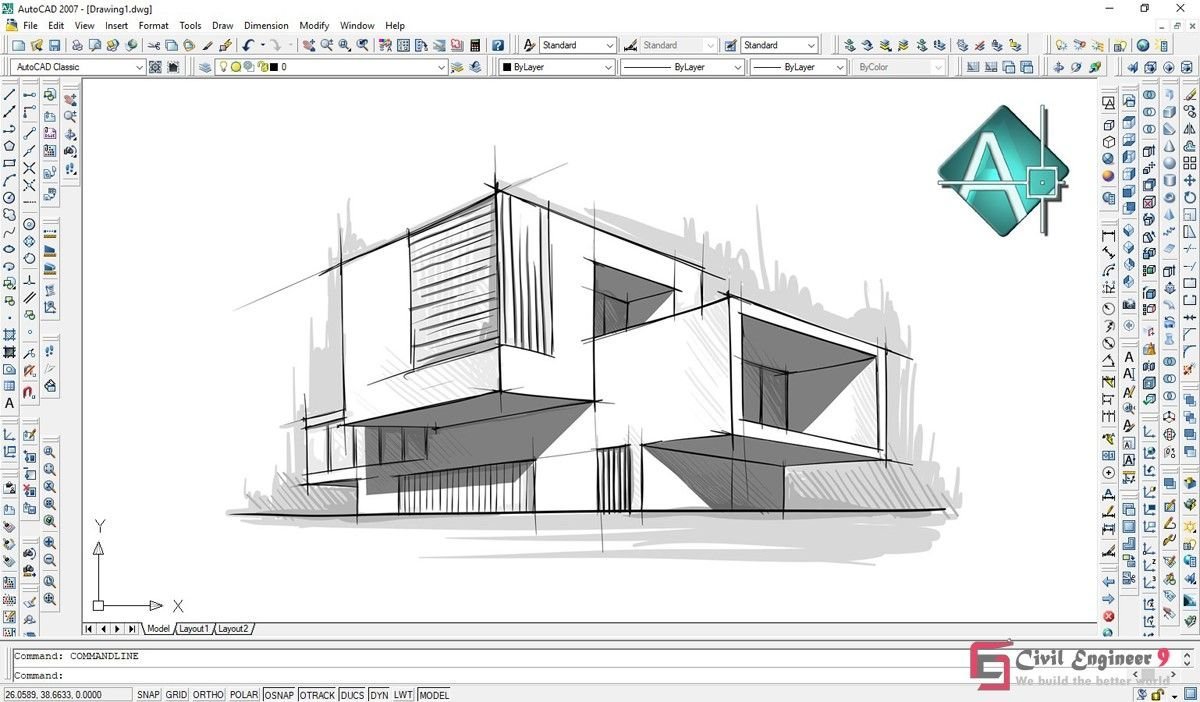Image resolution: width=1200 pixels, height=702 pixels.
Task: Click the Text Style icon
Action: (529, 45)
